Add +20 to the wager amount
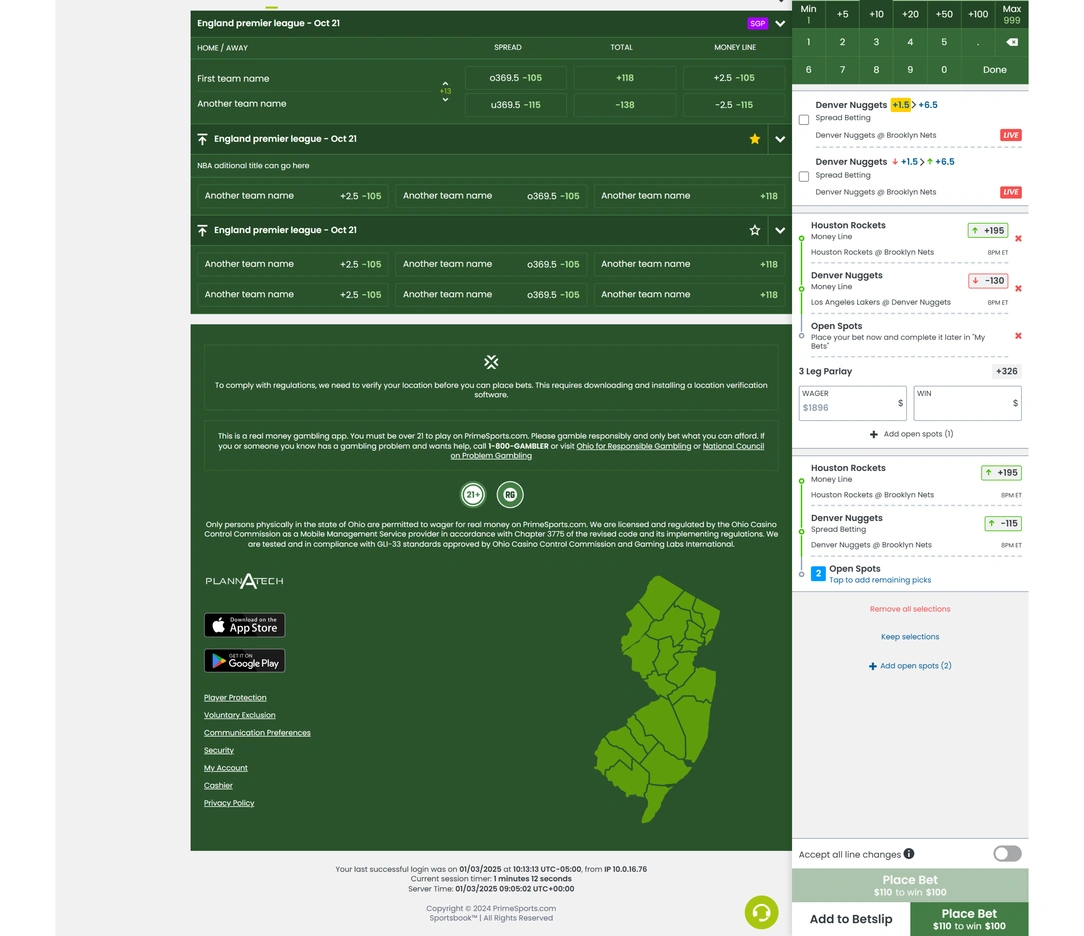 point(910,14)
